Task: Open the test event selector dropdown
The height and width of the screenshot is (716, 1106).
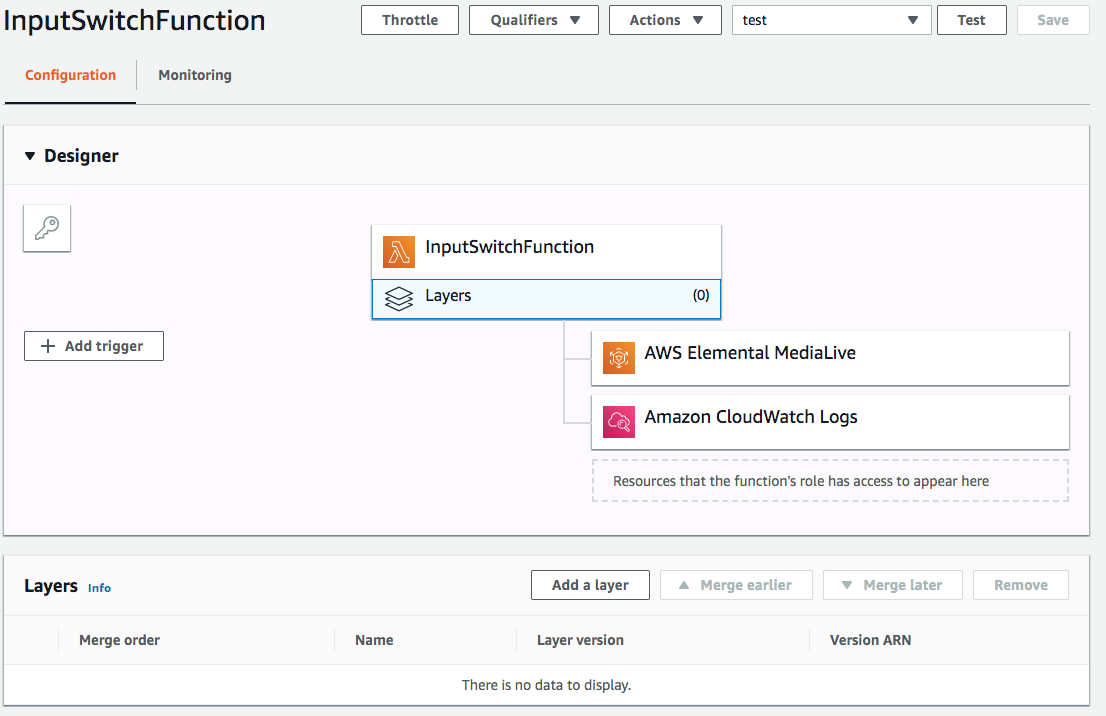Action: click(x=832, y=20)
